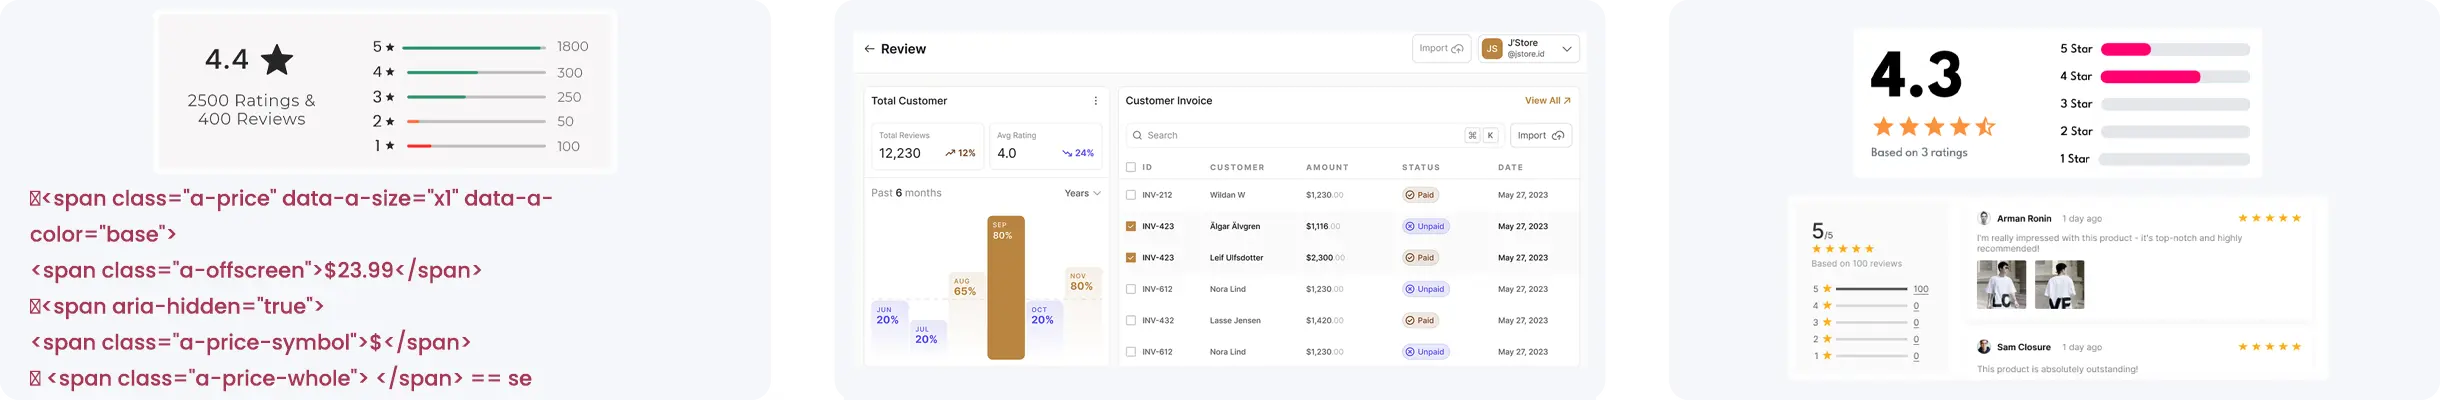
Task: Click the NOV 80% chart bar
Action: click(x=1084, y=312)
